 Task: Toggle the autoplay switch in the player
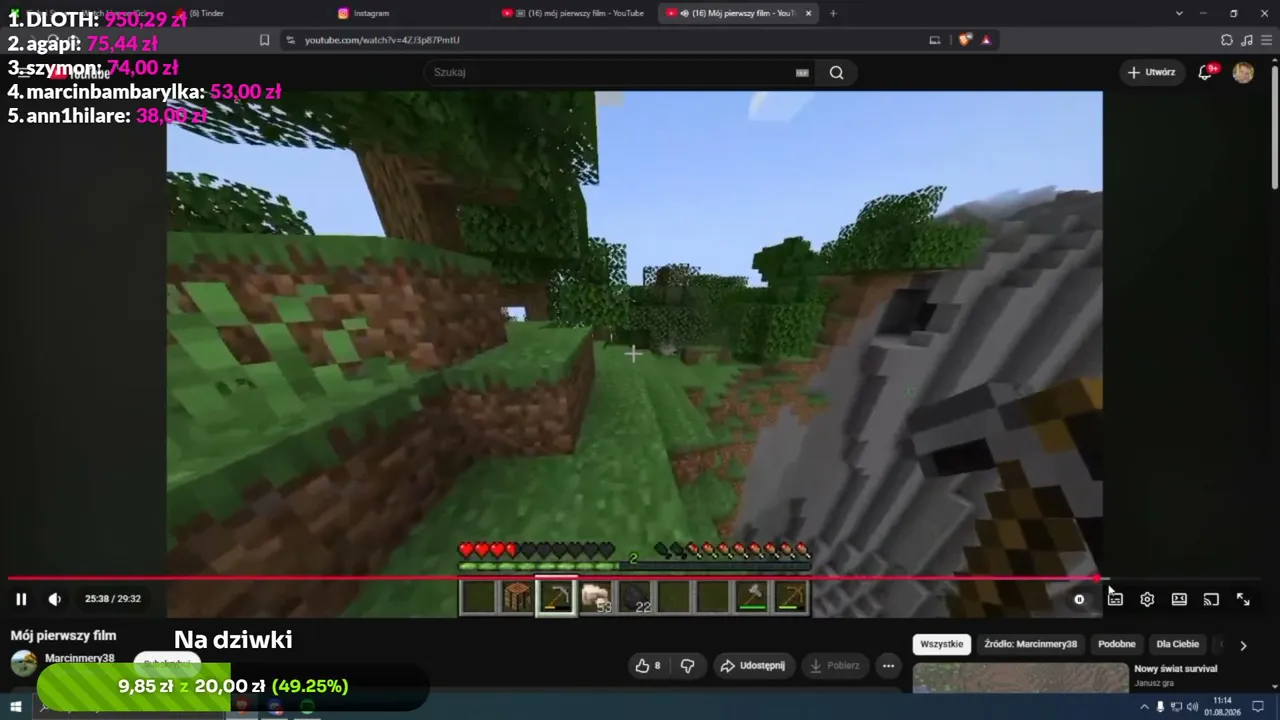click(x=1079, y=599)
